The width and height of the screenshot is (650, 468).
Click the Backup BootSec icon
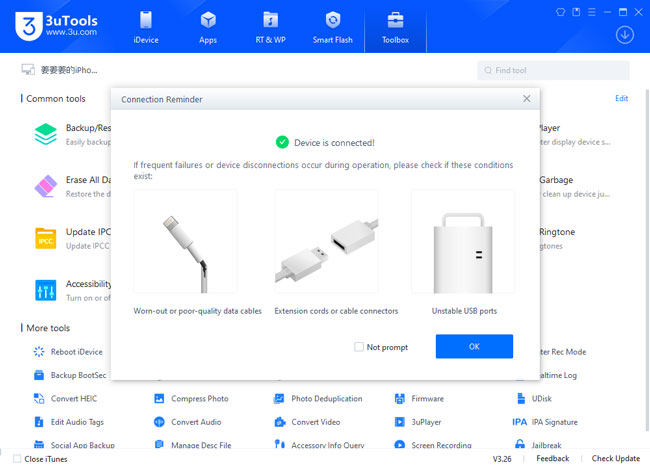[39, 375]
